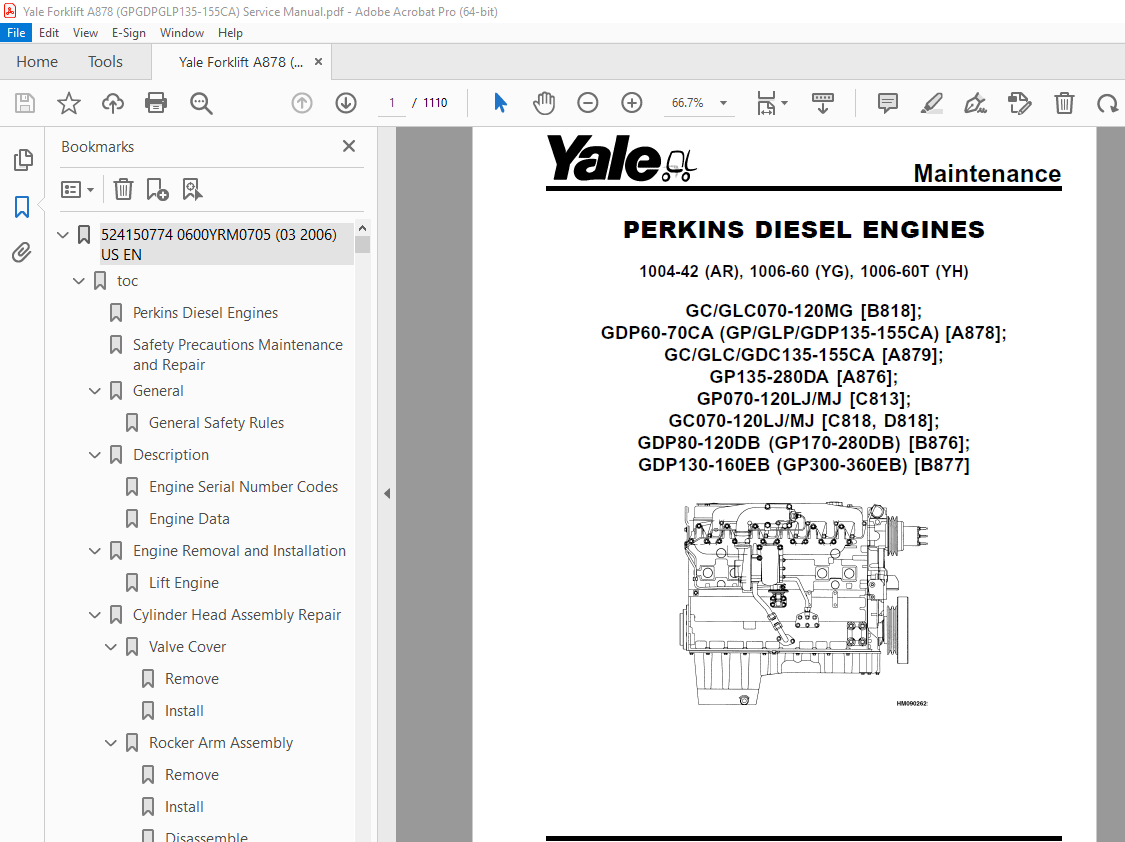
Task: Open the Edit menu
Action: [49, 33]
